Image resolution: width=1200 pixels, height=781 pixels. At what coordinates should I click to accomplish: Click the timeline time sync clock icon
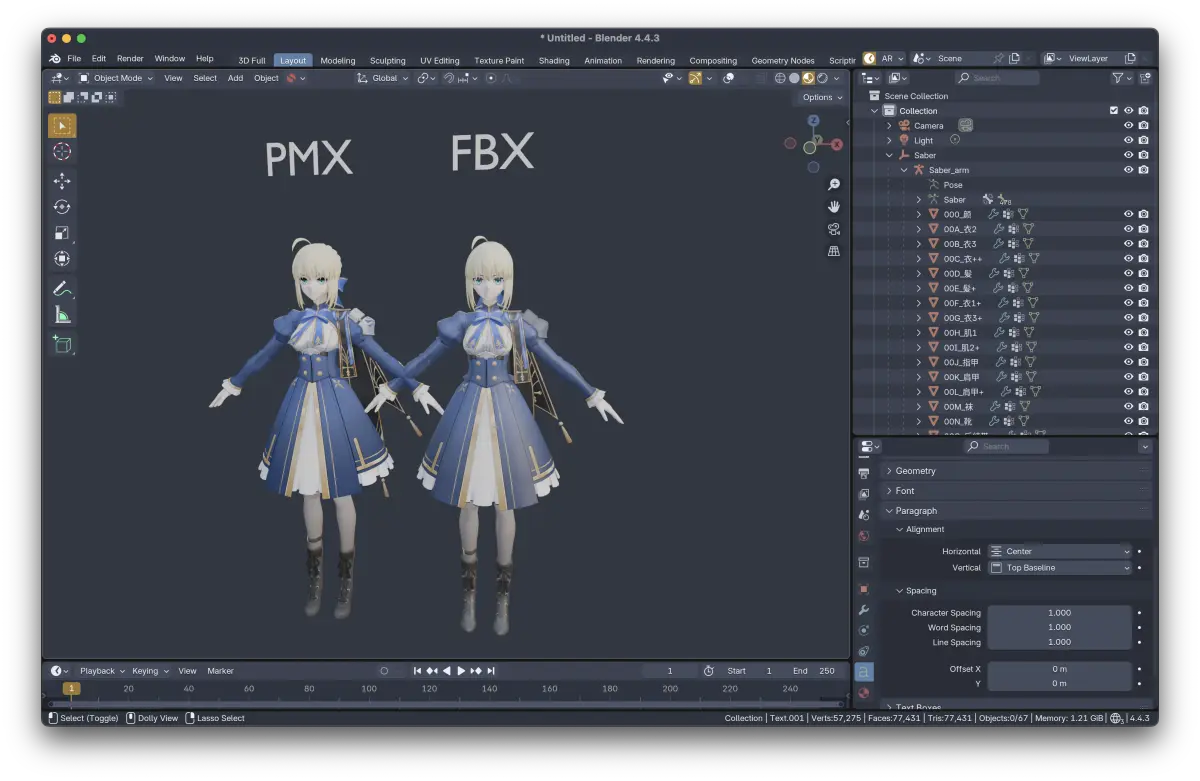click(709, 671)
